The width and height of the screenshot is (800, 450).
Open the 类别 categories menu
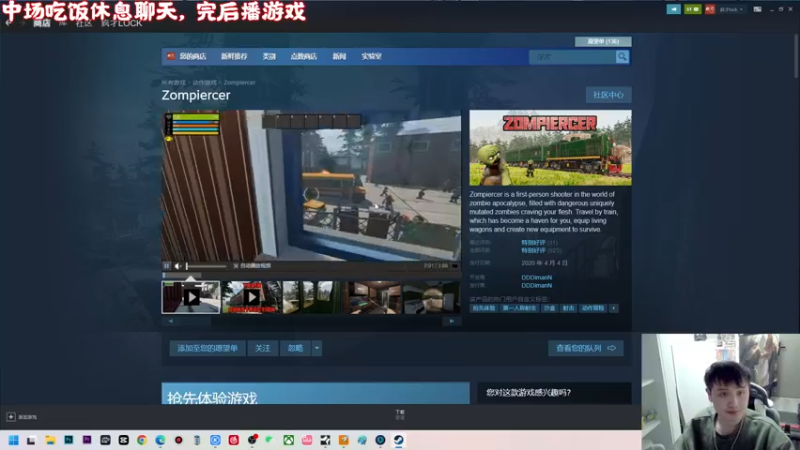point(269,57)
